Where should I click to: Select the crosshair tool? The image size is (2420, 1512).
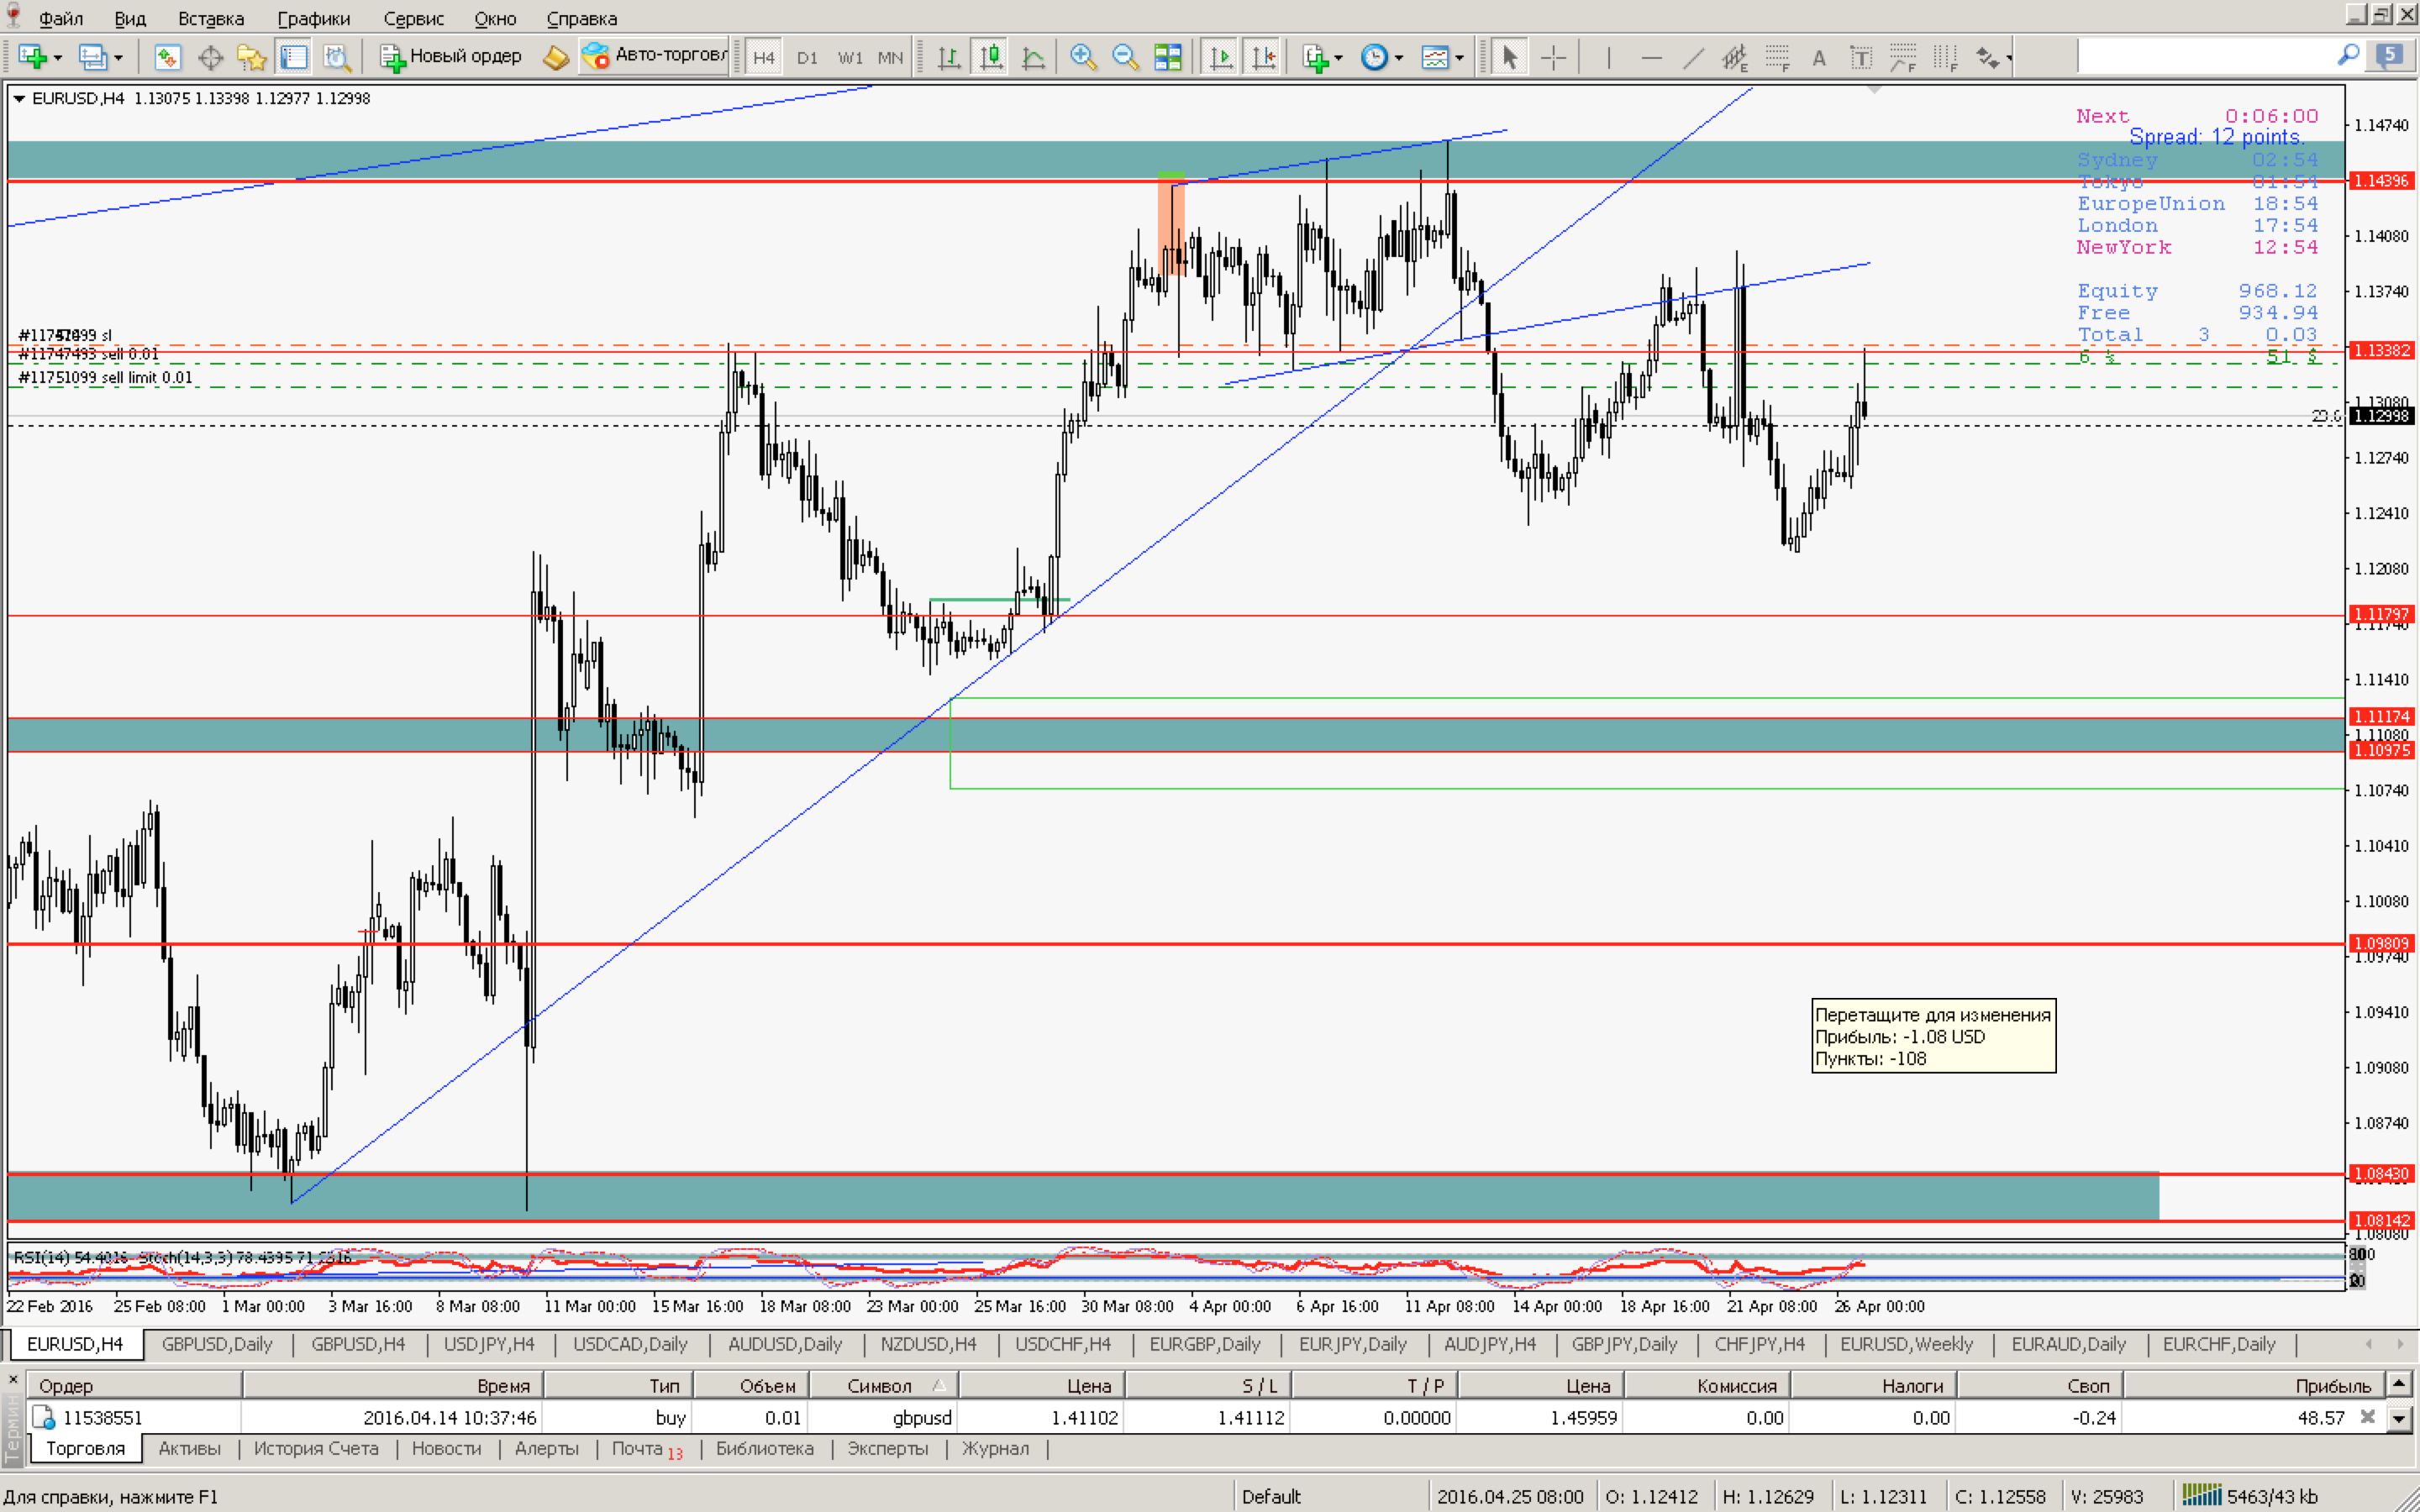(x=1553, y=57)
